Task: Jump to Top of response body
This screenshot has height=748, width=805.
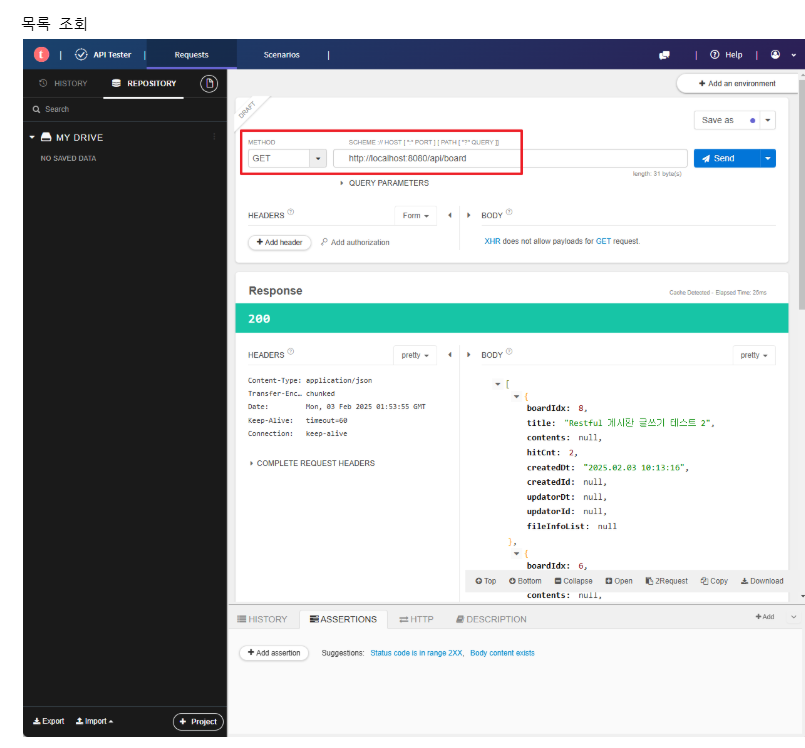Action: pyautogui.click(x=486, y=581)
